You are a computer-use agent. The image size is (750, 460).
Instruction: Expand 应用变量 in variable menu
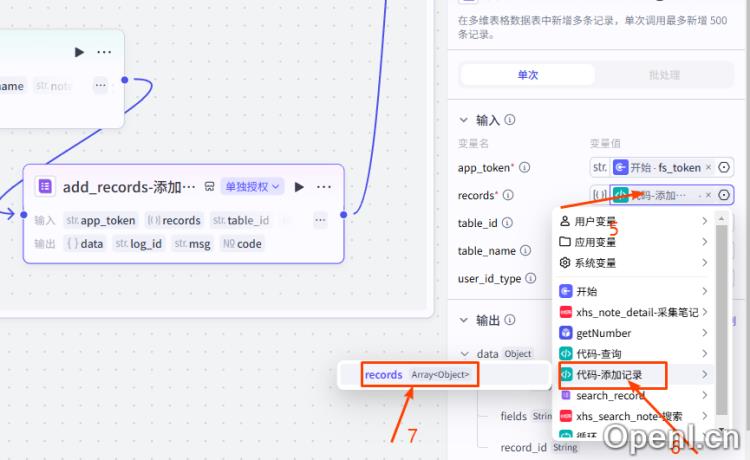tap(633, 242)
